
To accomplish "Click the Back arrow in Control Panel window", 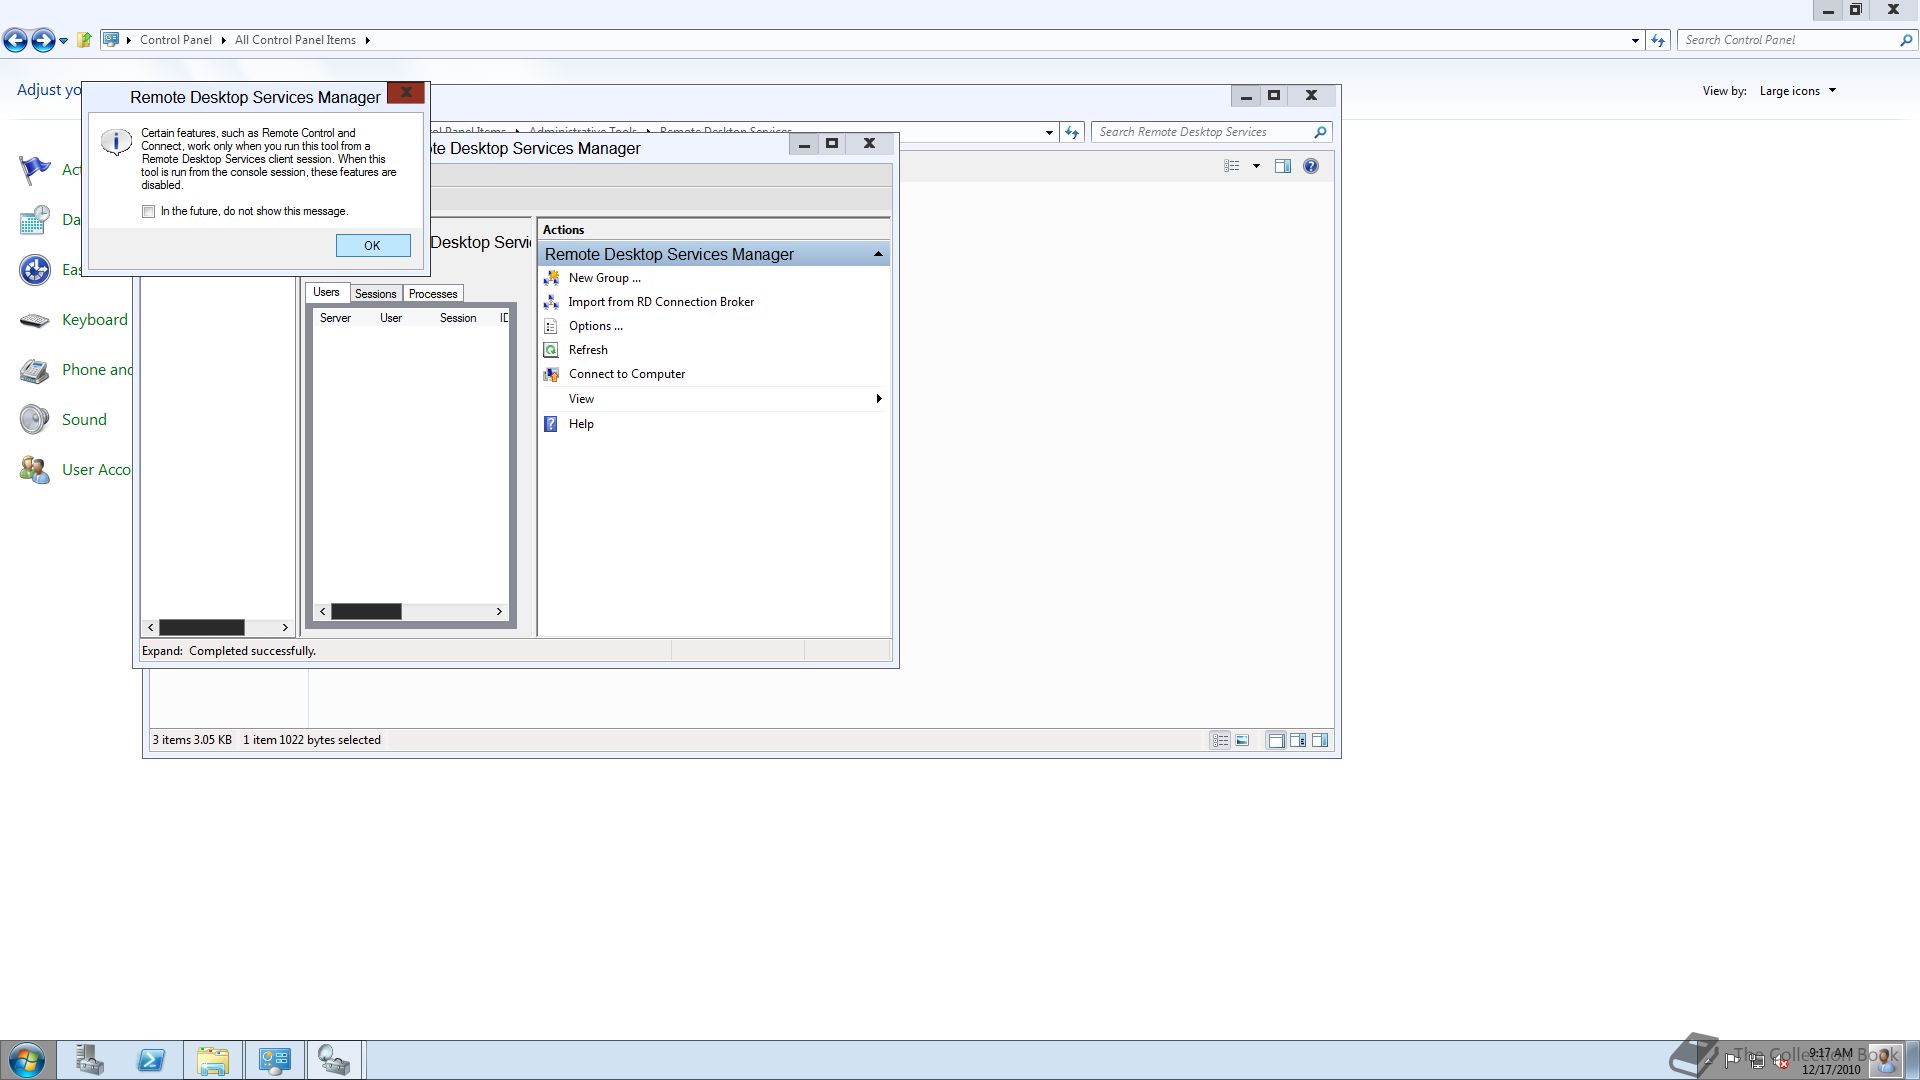I will [15, 40].
